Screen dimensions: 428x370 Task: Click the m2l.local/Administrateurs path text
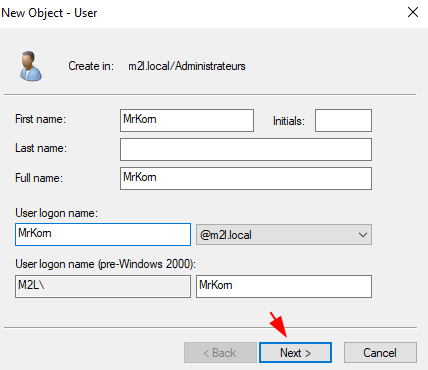pyautogui.click(x=187, y=66)
